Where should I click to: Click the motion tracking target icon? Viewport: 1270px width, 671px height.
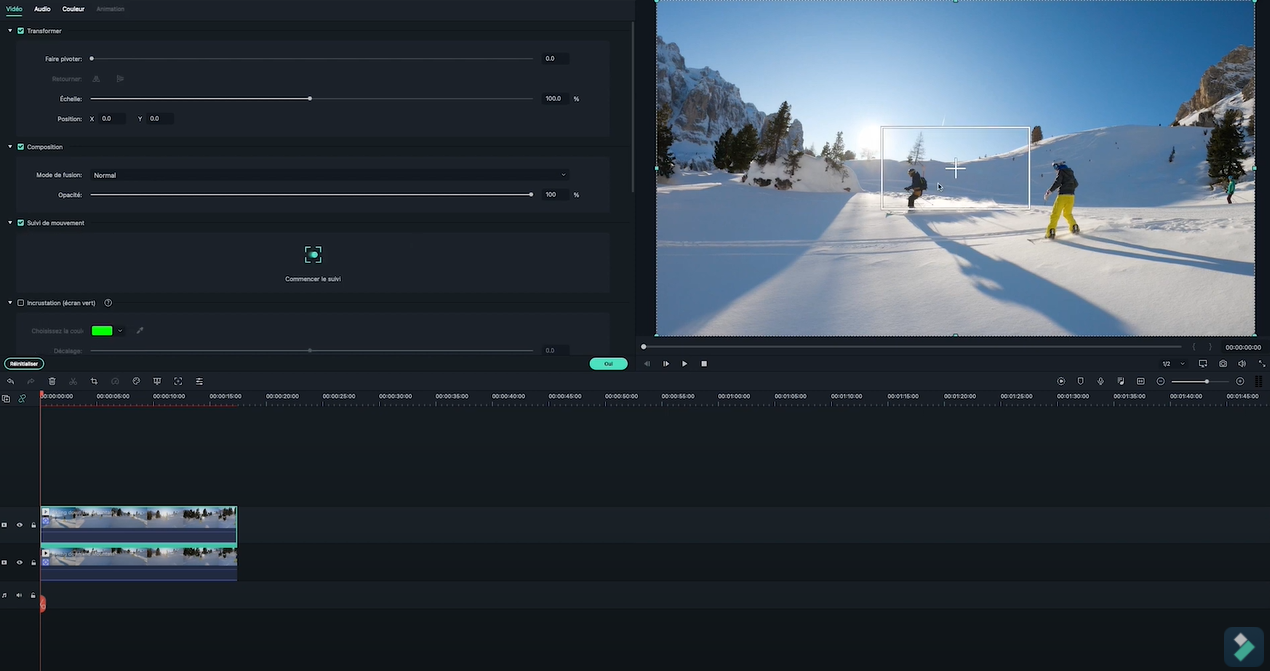[313, 255]
